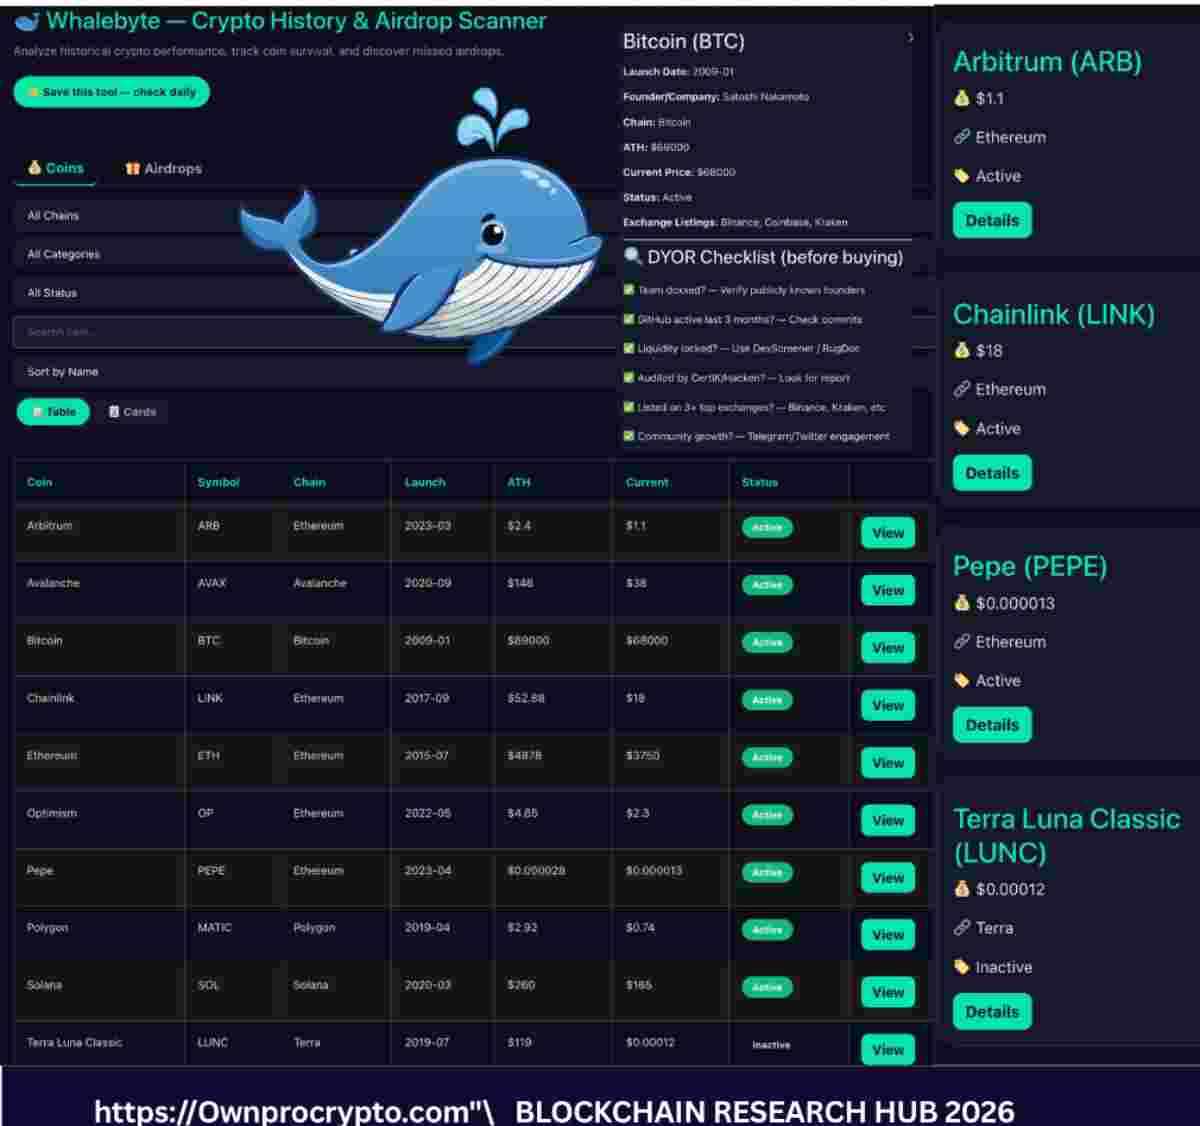
Task: Click the '$69000' ATH cell for Bitcoin
Action: 528,640
